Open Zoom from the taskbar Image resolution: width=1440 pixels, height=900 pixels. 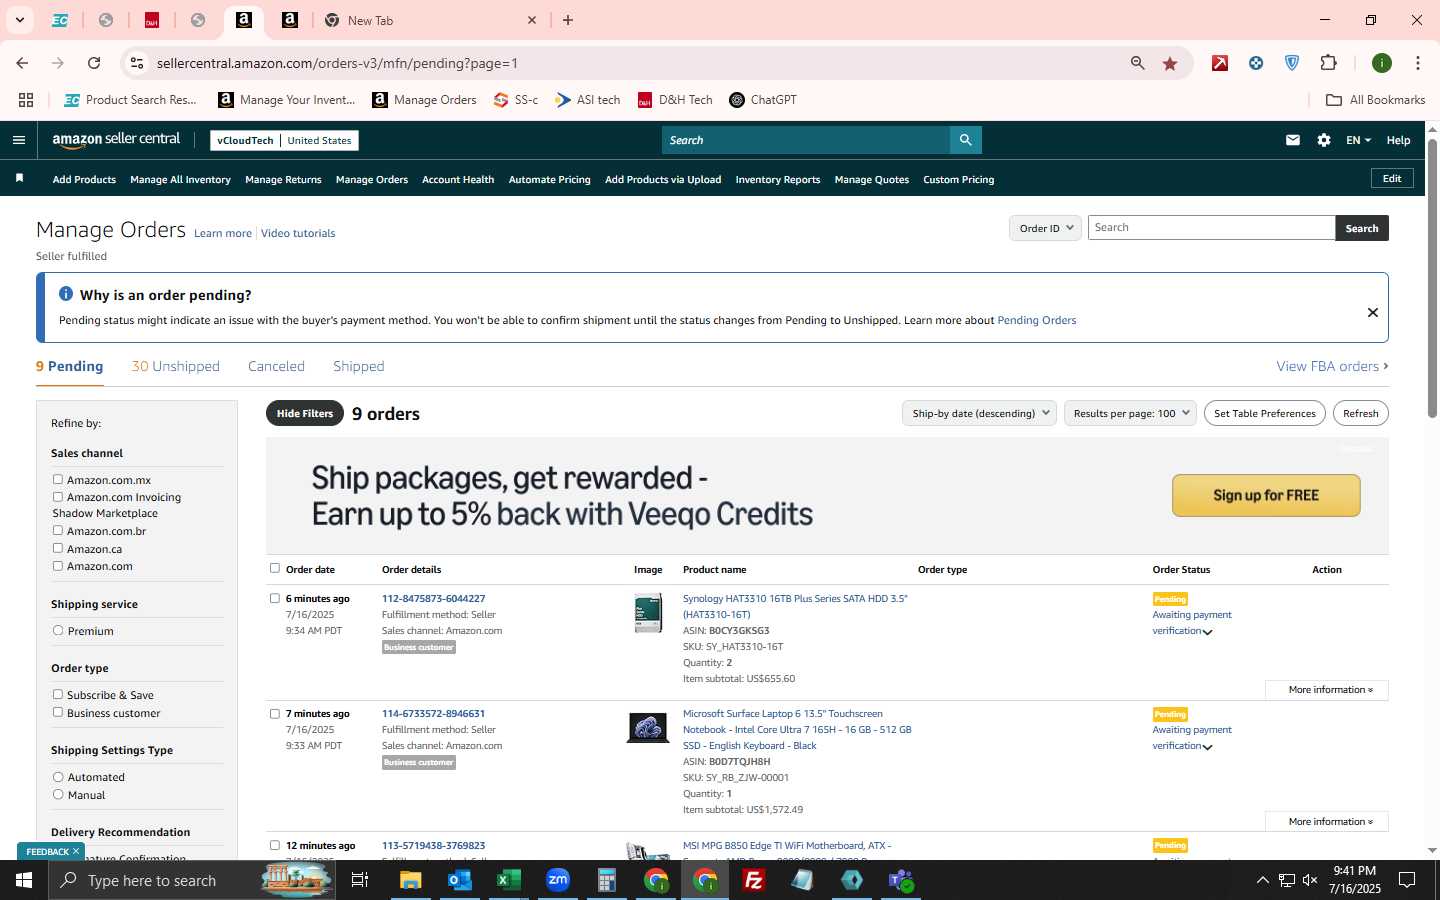(558, 880)
